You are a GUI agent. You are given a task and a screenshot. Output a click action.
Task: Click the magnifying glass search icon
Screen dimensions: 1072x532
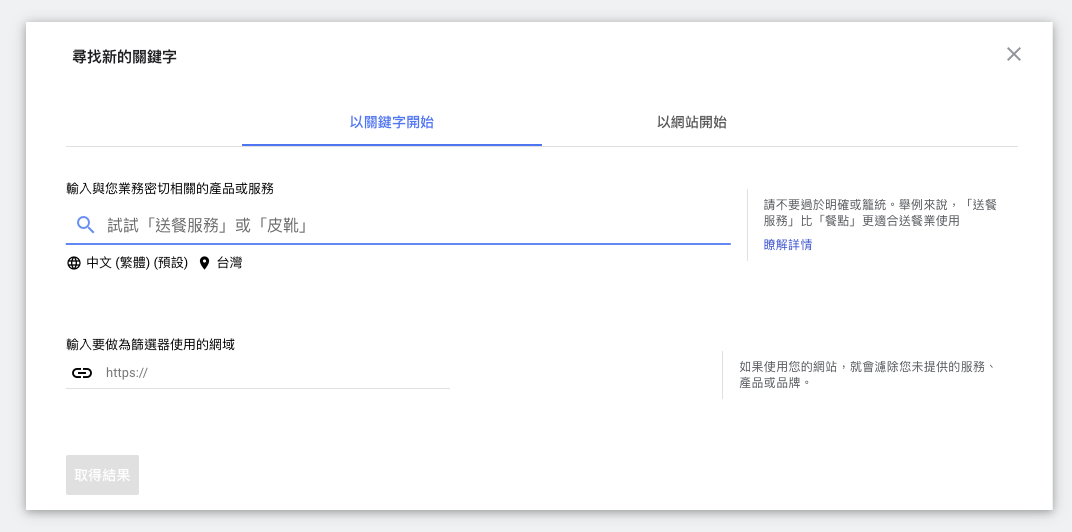click(x=85, y=225)
